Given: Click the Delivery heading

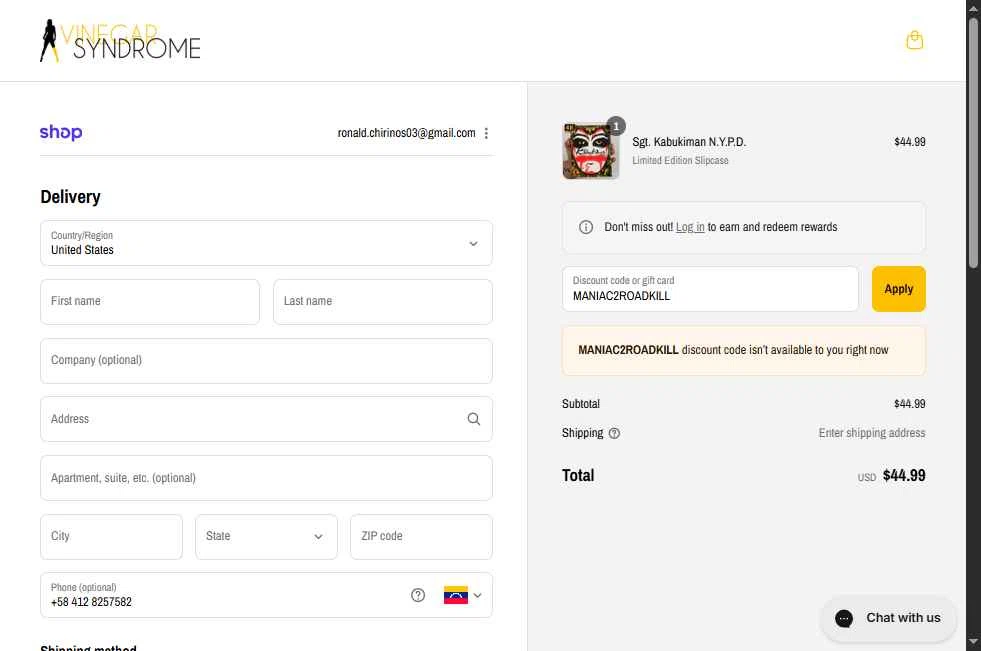Looking at the screenshot, I should [70, 197].
